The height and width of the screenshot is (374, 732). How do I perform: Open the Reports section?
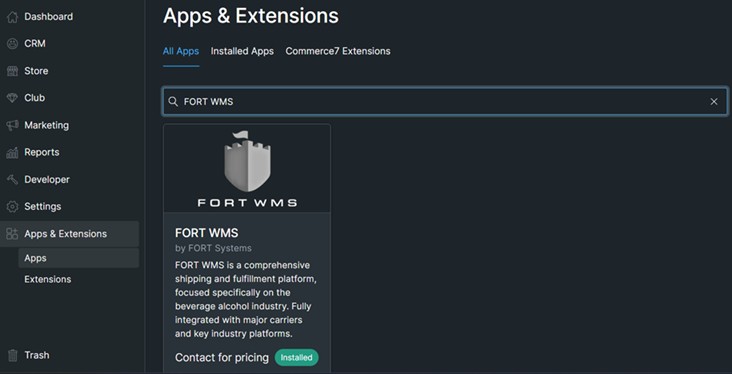pos(42,152)
